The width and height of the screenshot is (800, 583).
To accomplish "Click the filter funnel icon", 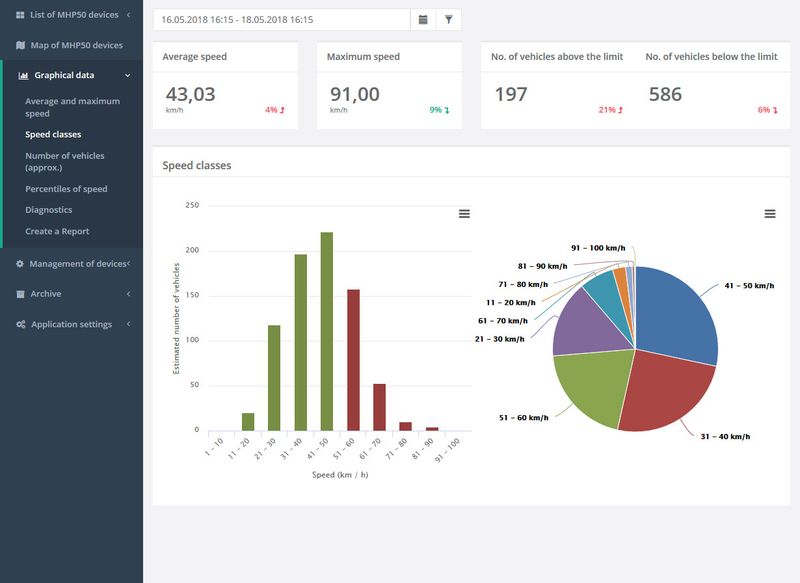I will [x=448, y=19].
